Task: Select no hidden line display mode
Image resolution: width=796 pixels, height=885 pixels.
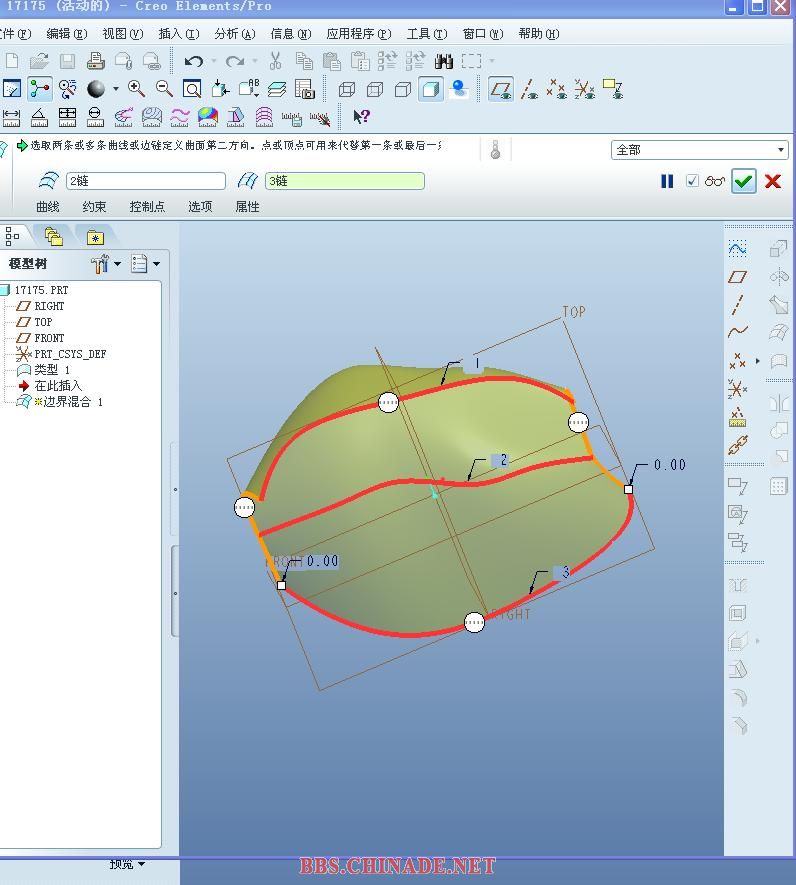Action: point(403,89)
